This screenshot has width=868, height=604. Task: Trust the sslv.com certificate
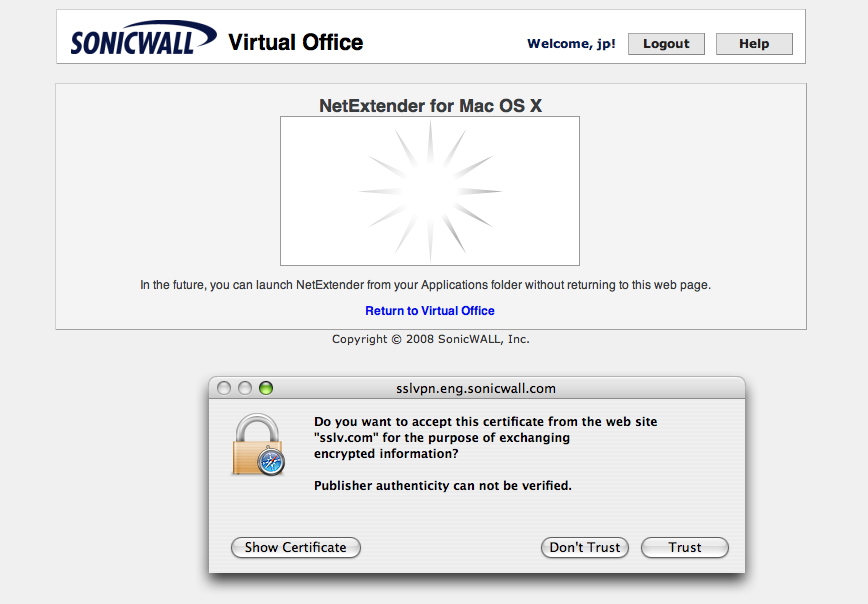[x=685, y=547]
